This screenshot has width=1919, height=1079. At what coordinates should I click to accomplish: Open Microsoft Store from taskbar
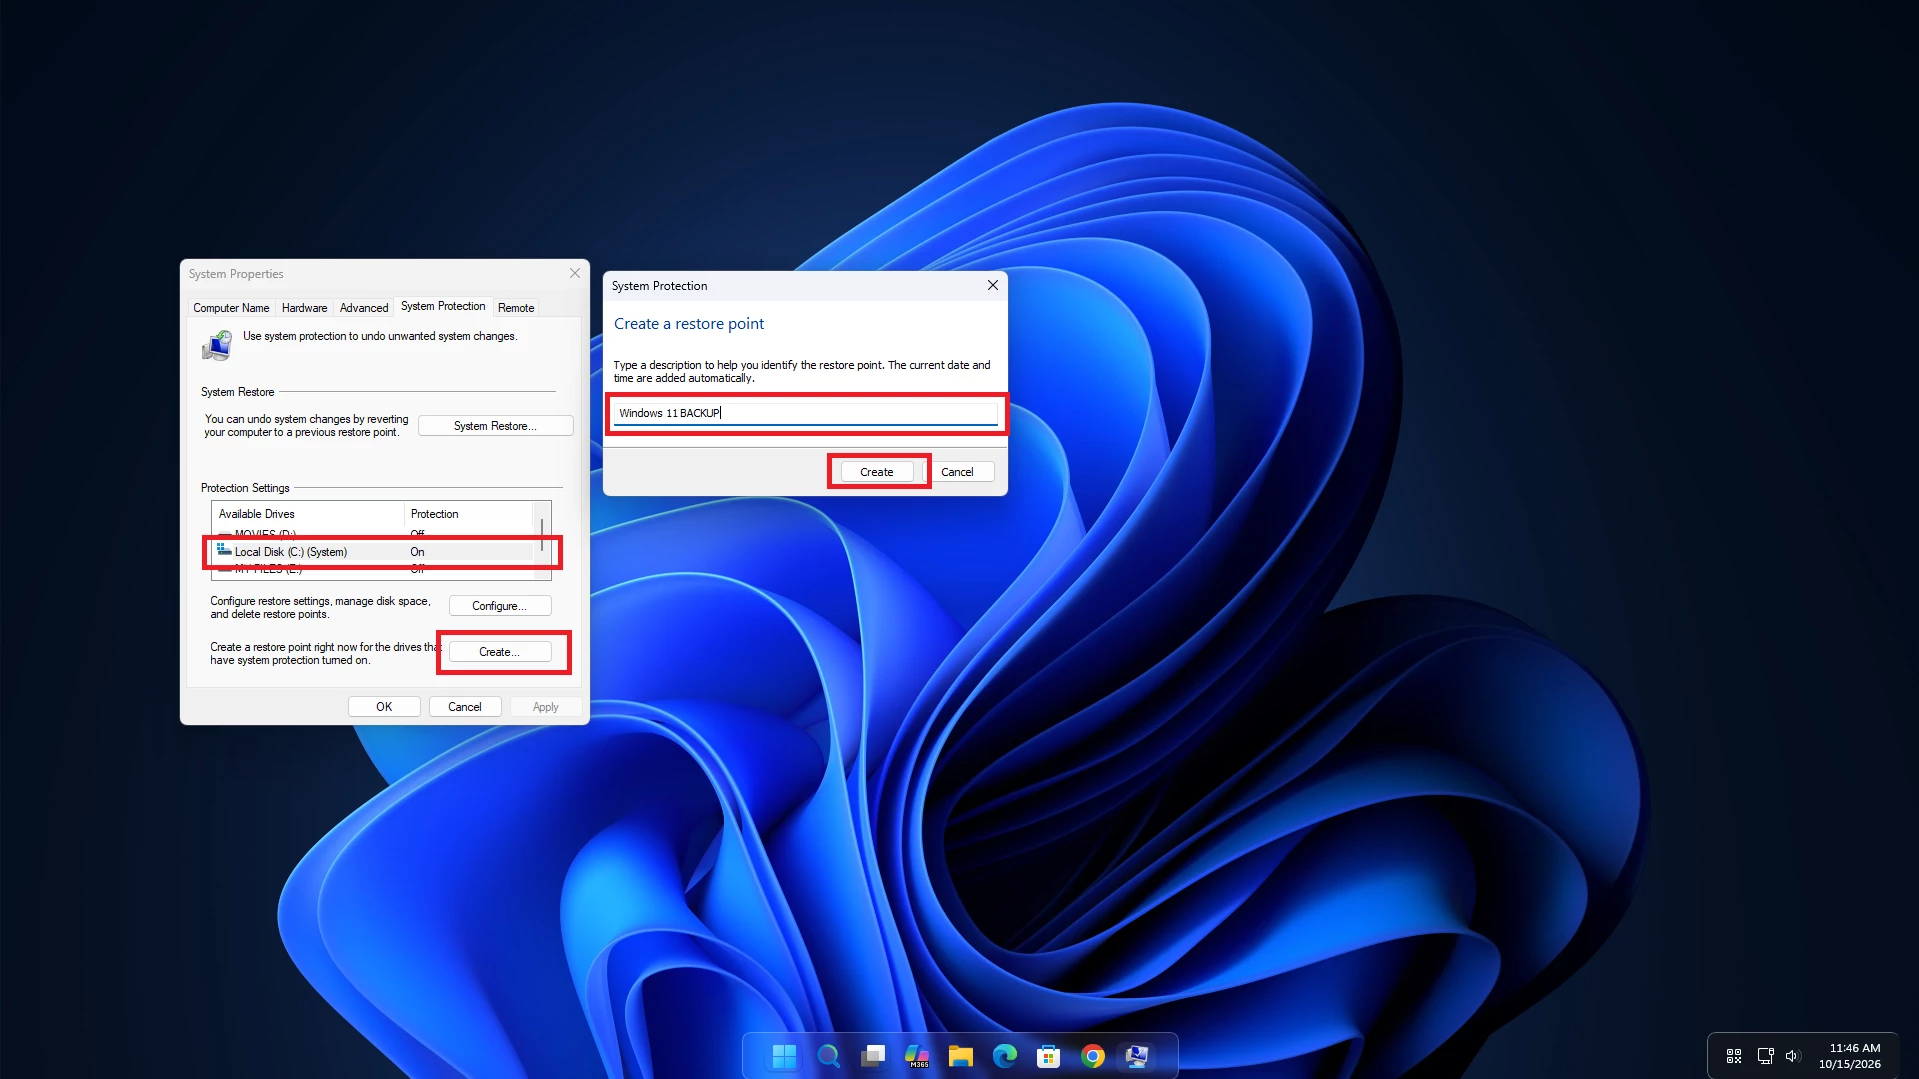tap(1048, 1056)
